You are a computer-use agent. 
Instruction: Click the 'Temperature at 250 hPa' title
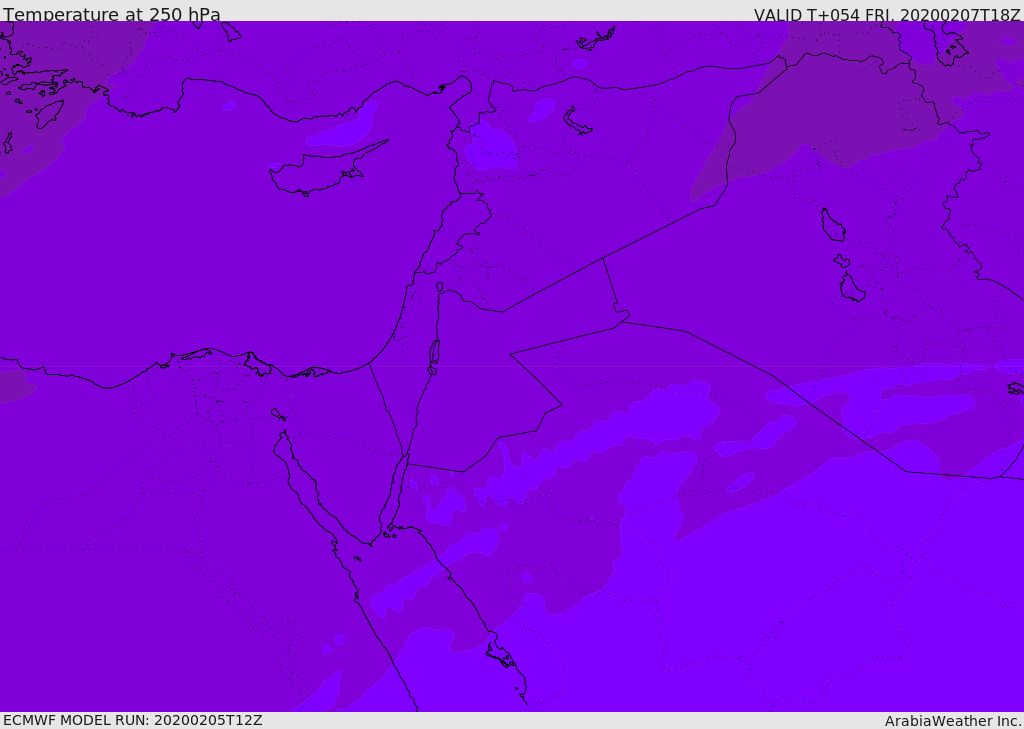coord(112,14)
